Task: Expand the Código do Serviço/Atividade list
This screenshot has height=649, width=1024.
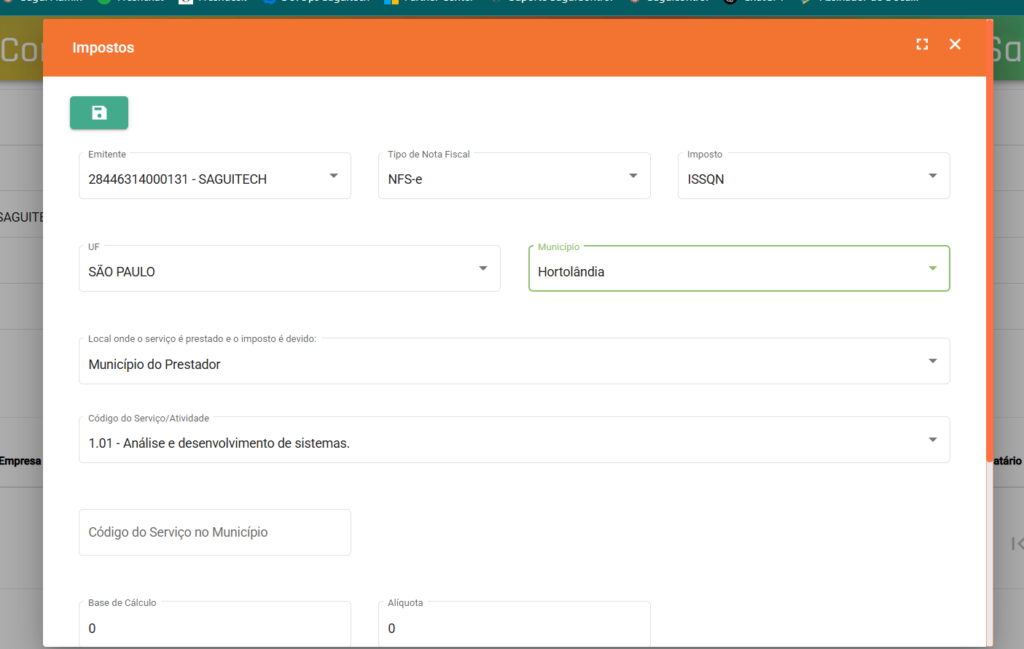Action: click(x=500, y=442)
